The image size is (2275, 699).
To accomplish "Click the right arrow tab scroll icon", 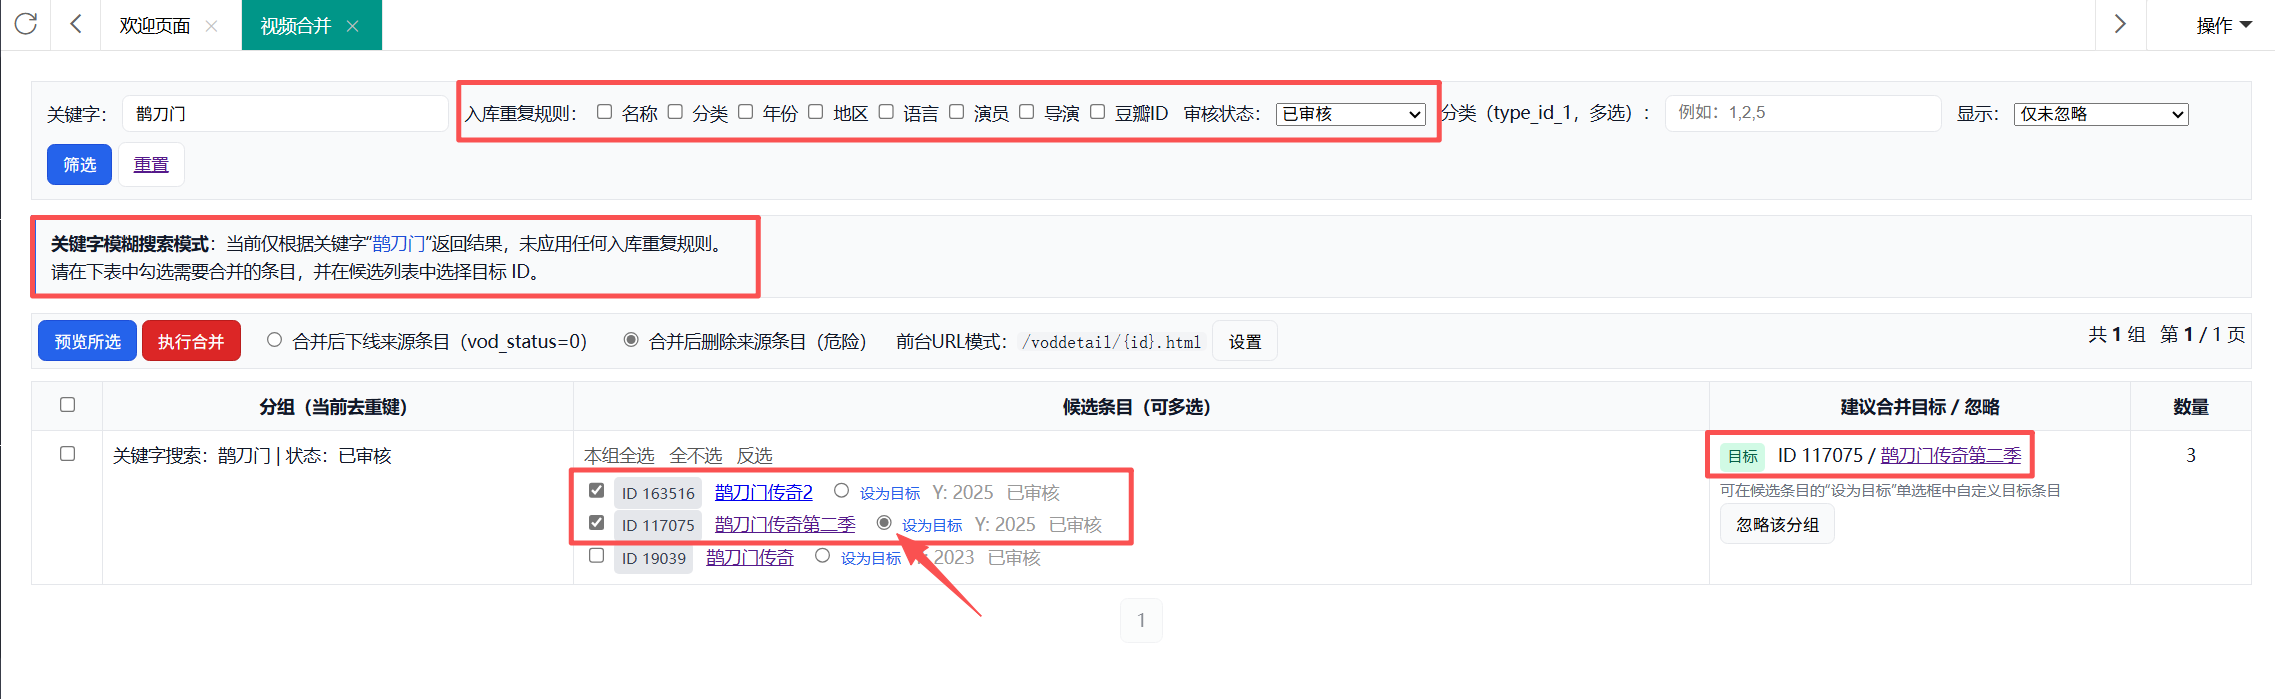I will (x=2119, y=24).
